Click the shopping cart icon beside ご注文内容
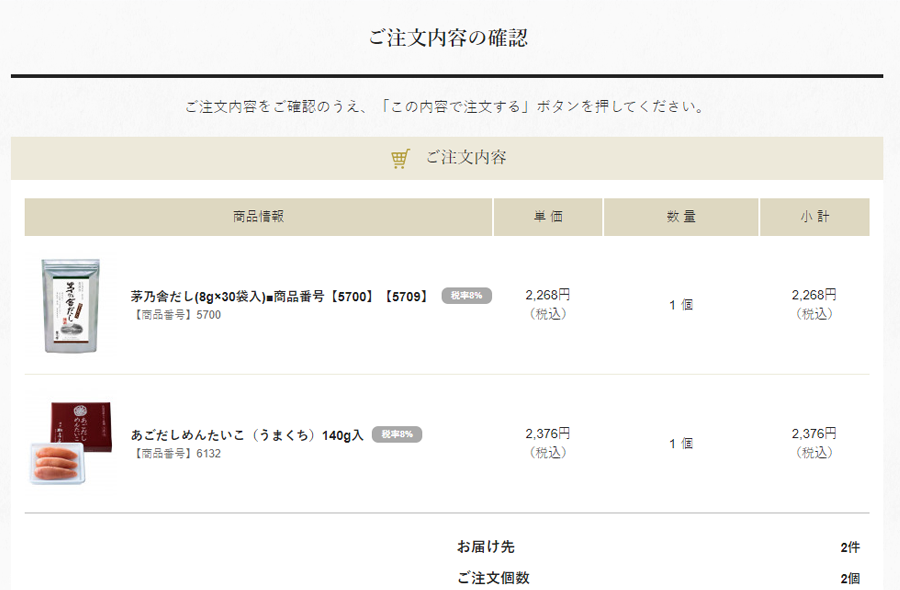Screen dimensions: 900x590 click(x=400, y=158)
